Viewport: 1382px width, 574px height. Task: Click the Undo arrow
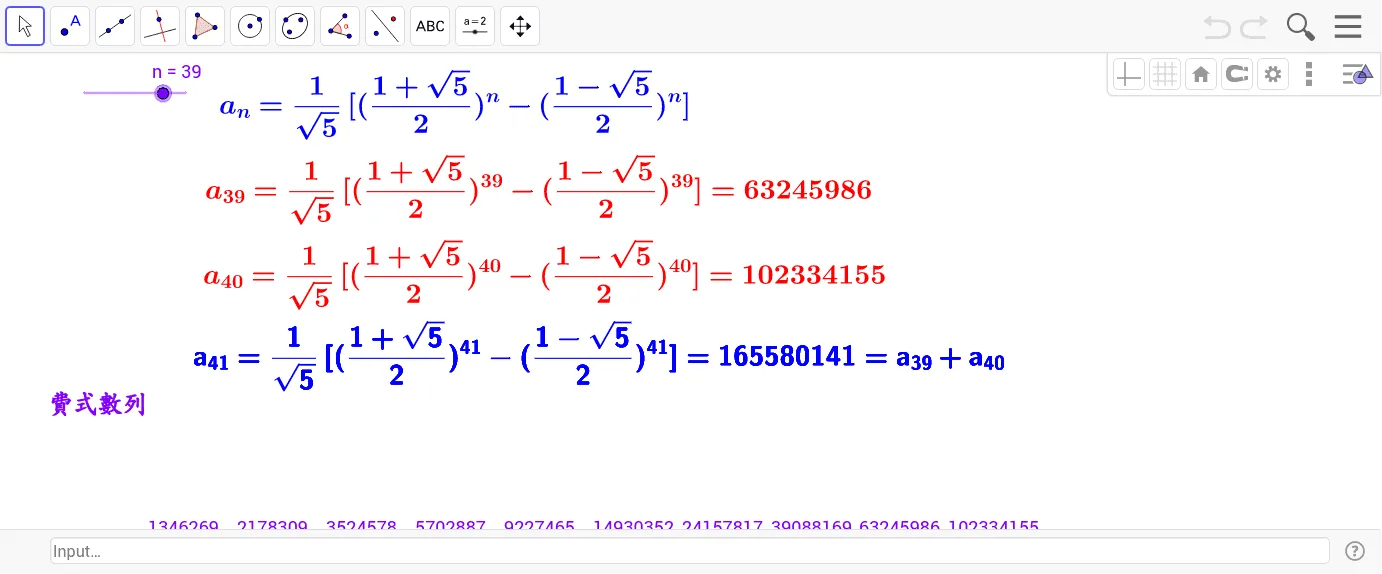point(1217,26)
